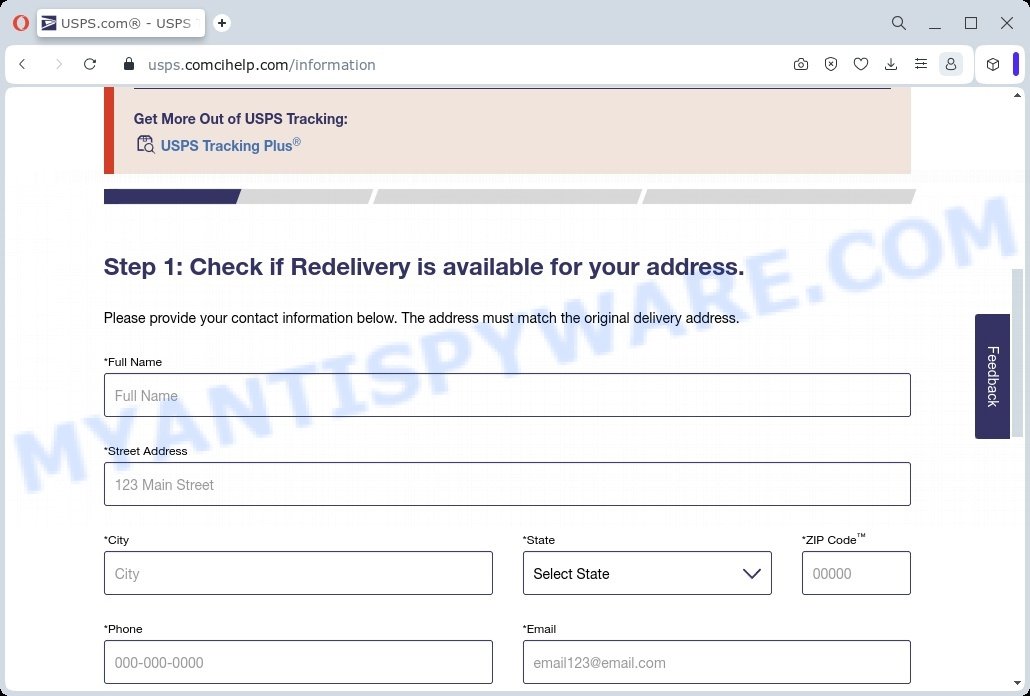Open the extensions cube icon
The width and height of the screenshot is (1030, 696).
993,64
